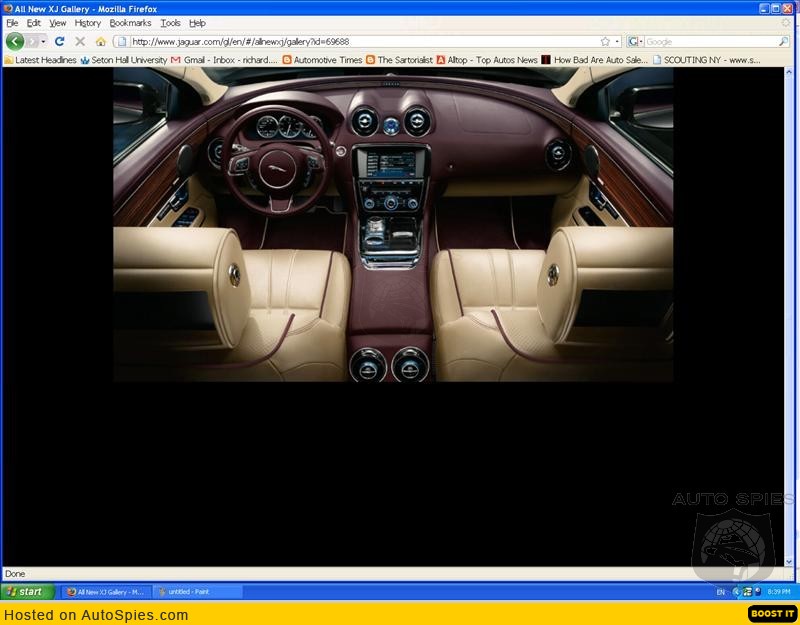Click the page scrollbar down arrow
This screenshot has width=800, height=625.
coord(789,561)
